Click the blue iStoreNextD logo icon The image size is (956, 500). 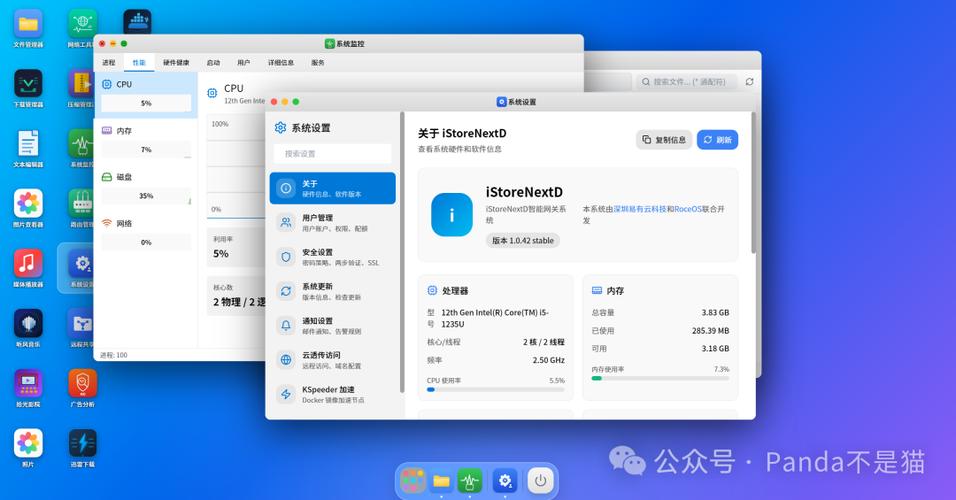point(452,215)
